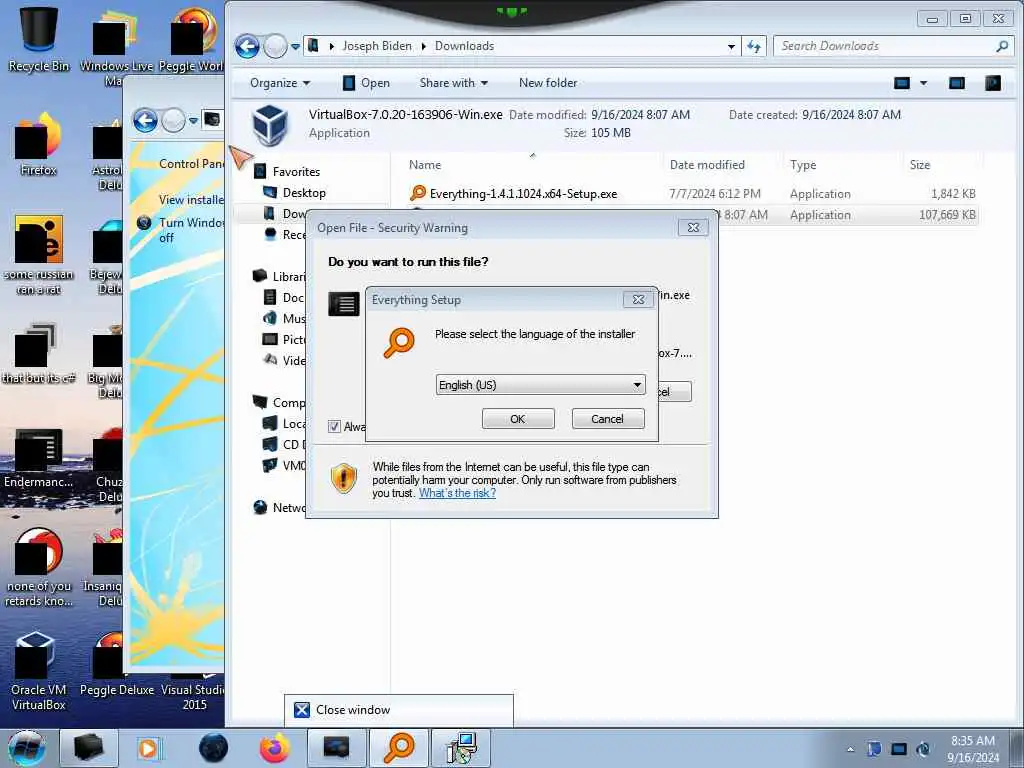Screen dimensions: 1024x768
Task: Select Favorites in the navigation pane
Action: click(x=296, y=172)
